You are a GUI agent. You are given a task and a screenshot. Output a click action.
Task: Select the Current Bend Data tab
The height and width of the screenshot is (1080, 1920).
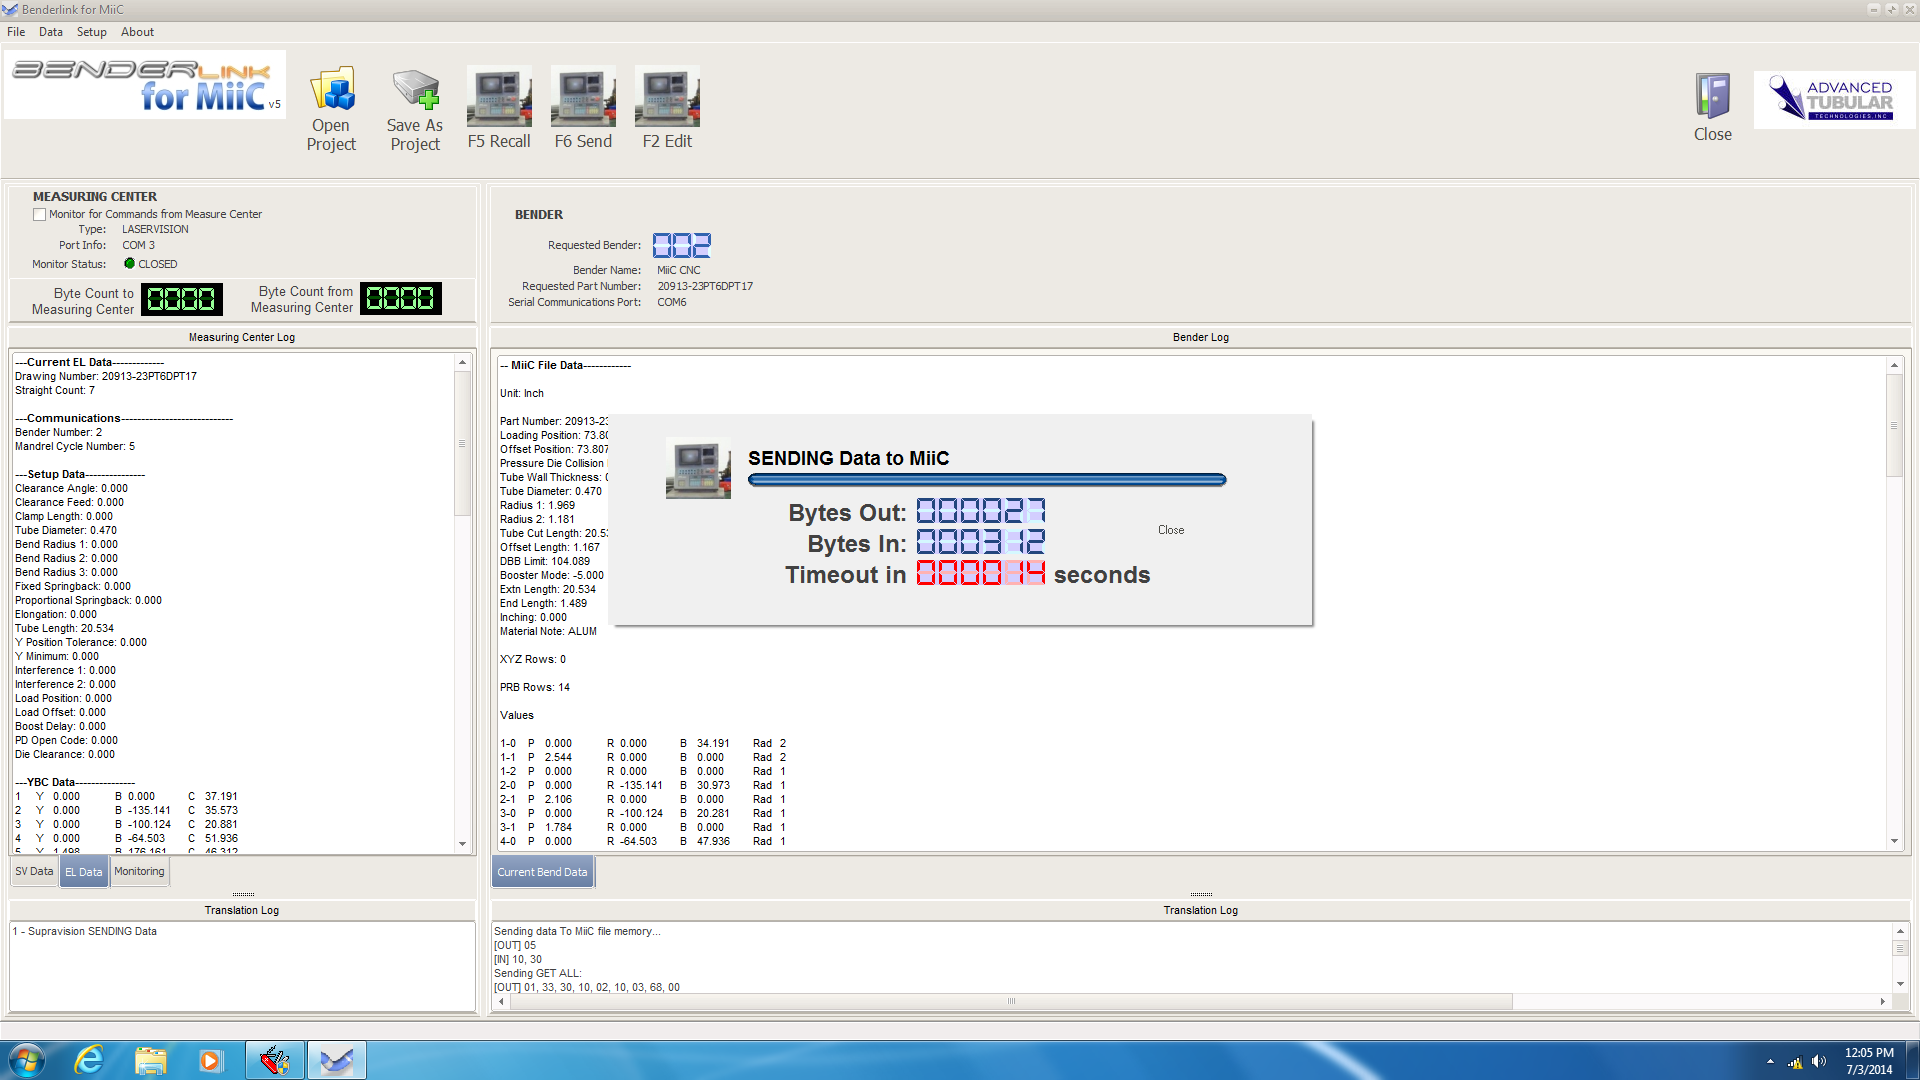[x=543, y=872]
